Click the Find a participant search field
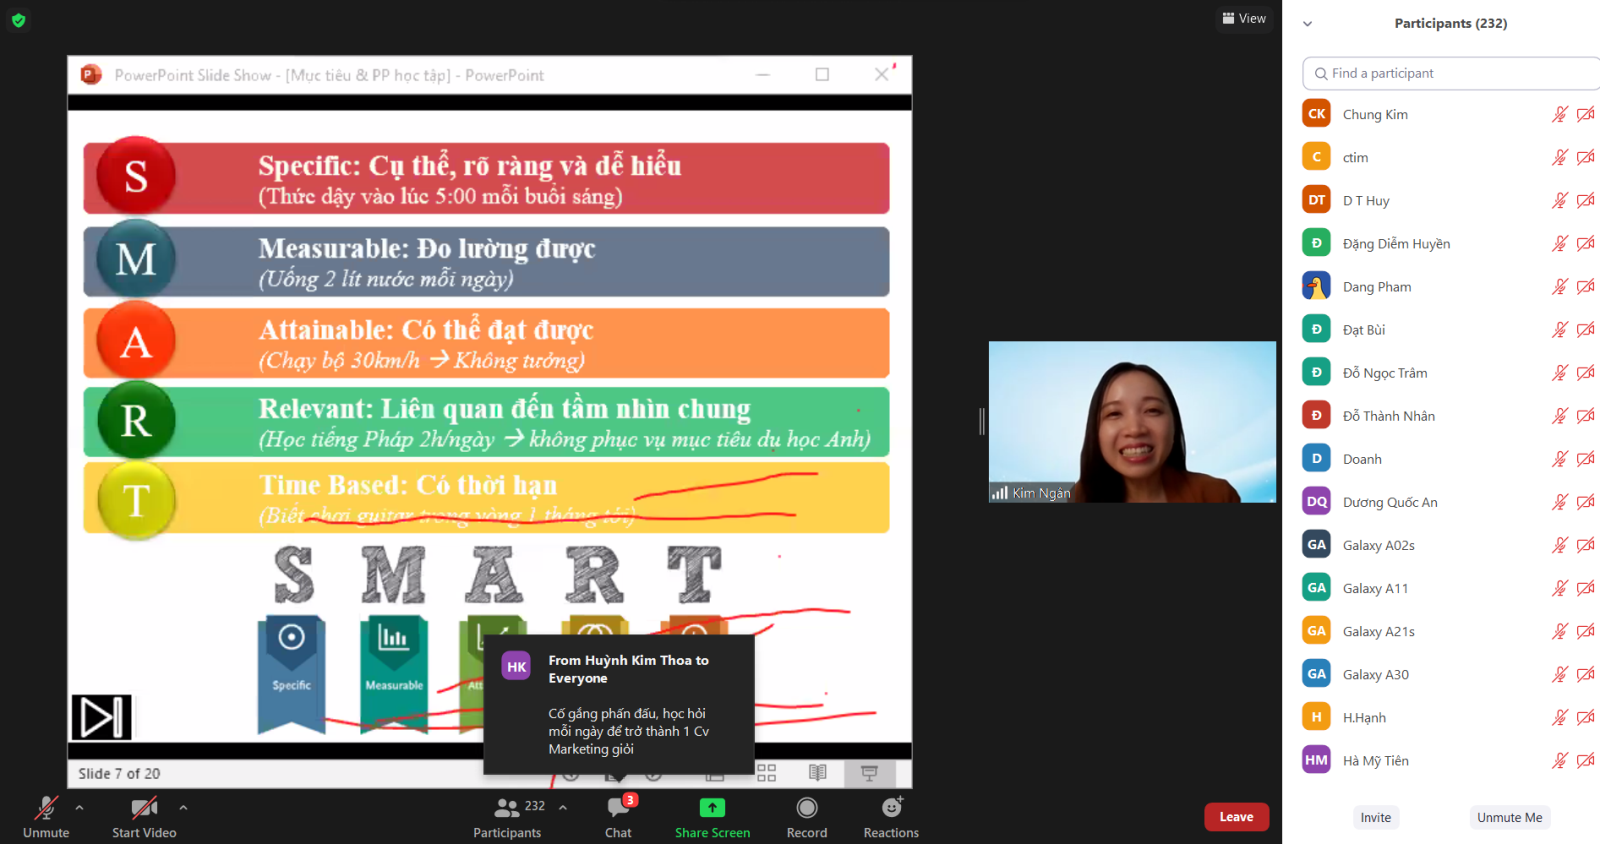Screen dimensions: 1600x844 pyautogui.click(x=1450, y=73)
